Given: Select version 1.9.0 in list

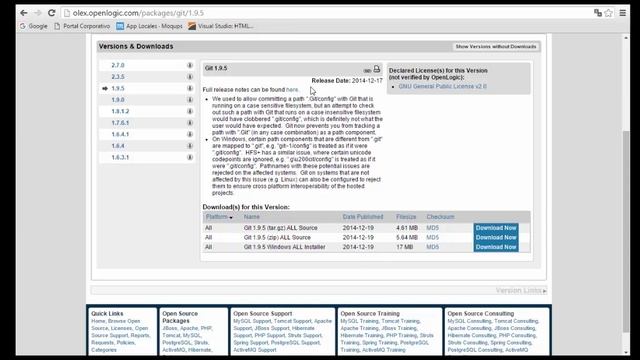Looking at the screenshot, I should click(118, 100).
